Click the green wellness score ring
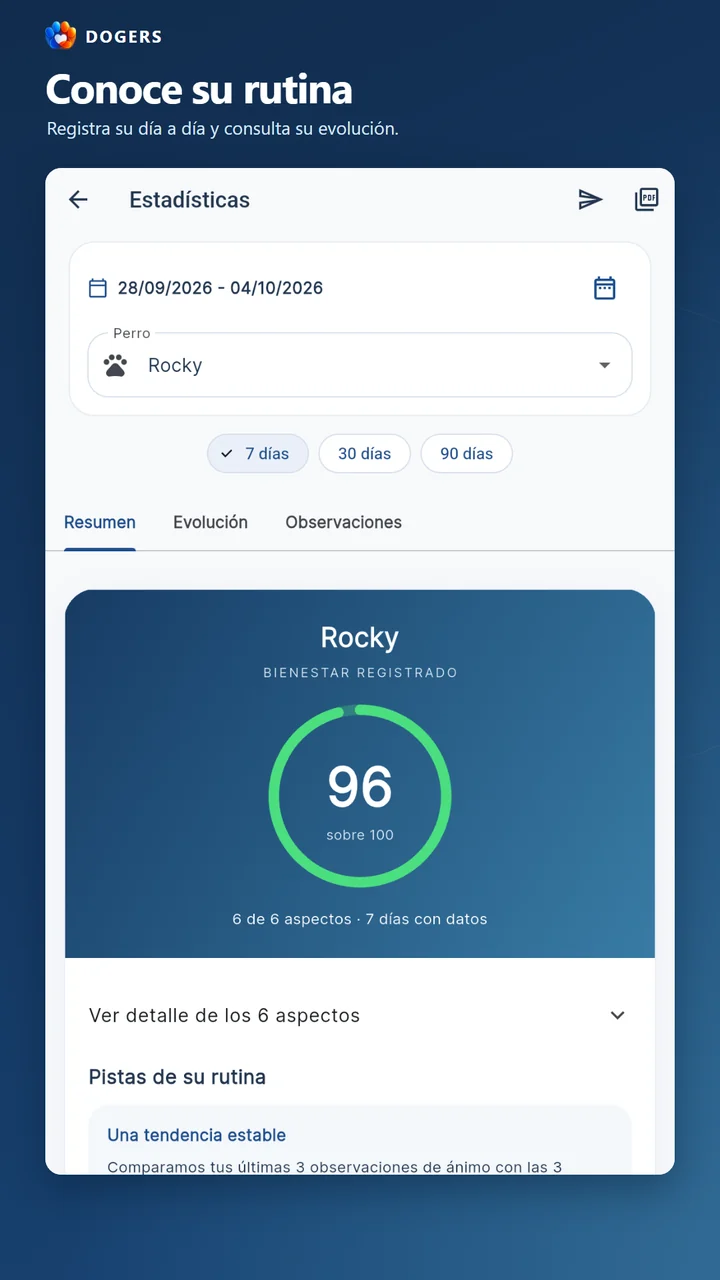The height and width of the screenshot is (1280, 720). pyautogui.click(x=360, y=796)
